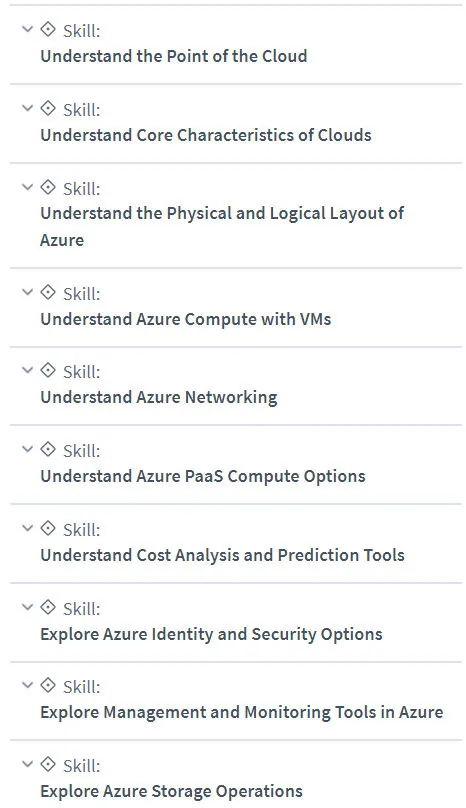Click the skill icon for Core Characteristics of Clouds
Image resolution: width=466 pixels, height=808 pixels.
(48, 108)
